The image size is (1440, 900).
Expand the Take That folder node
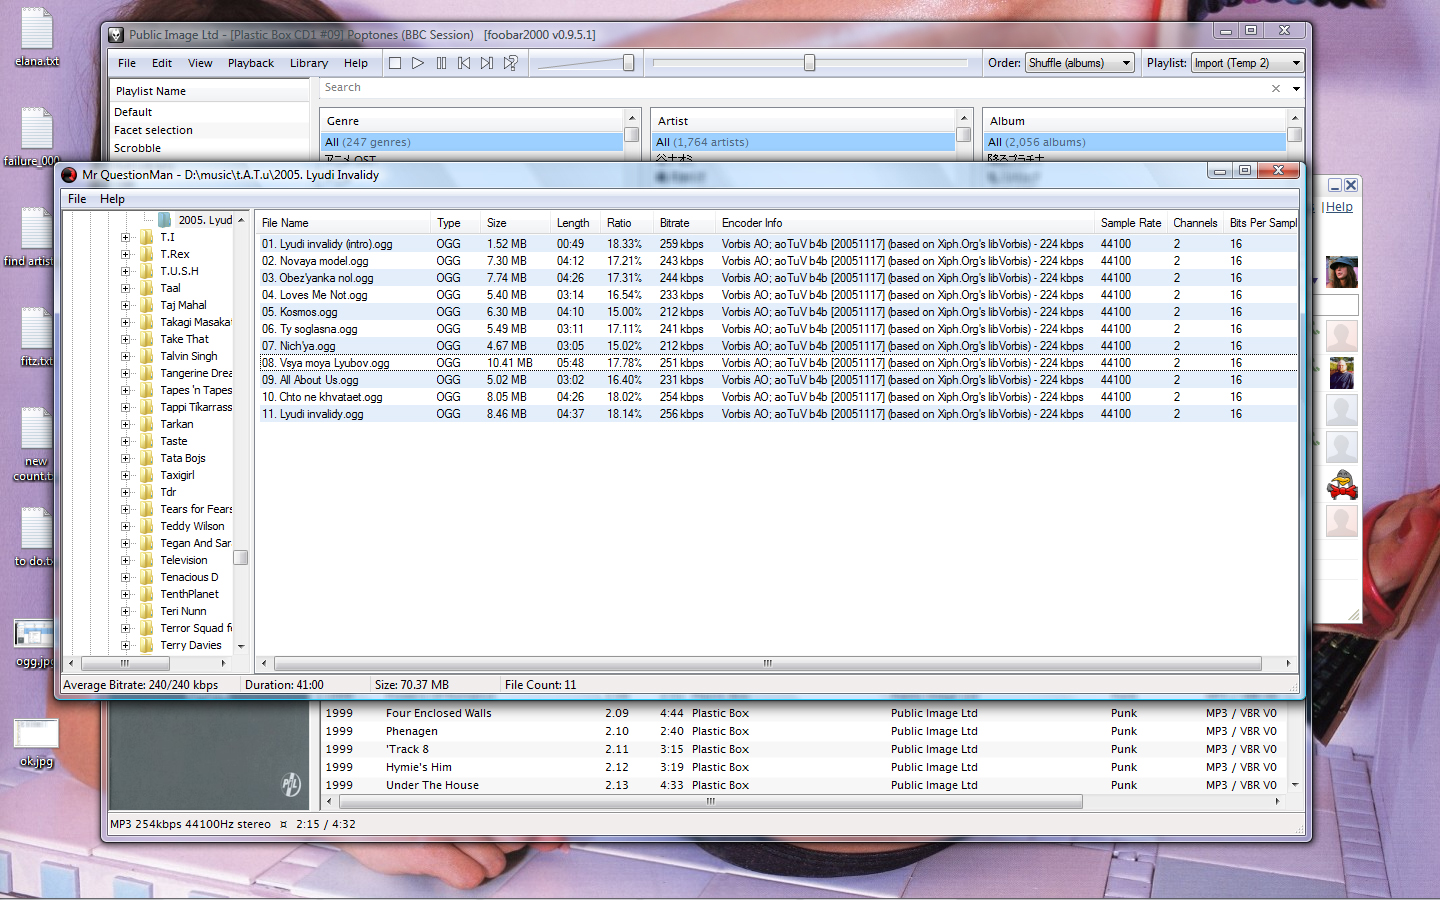[x=125, y=340]
